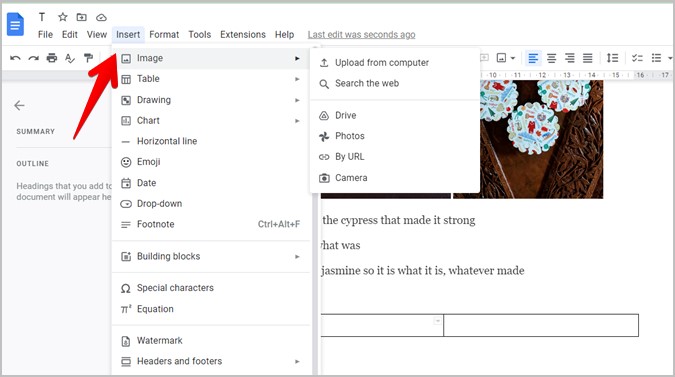The width and height of the screenshot is (675, 377).
Task: Open the File menu
Action: click(x=45, y=34)
